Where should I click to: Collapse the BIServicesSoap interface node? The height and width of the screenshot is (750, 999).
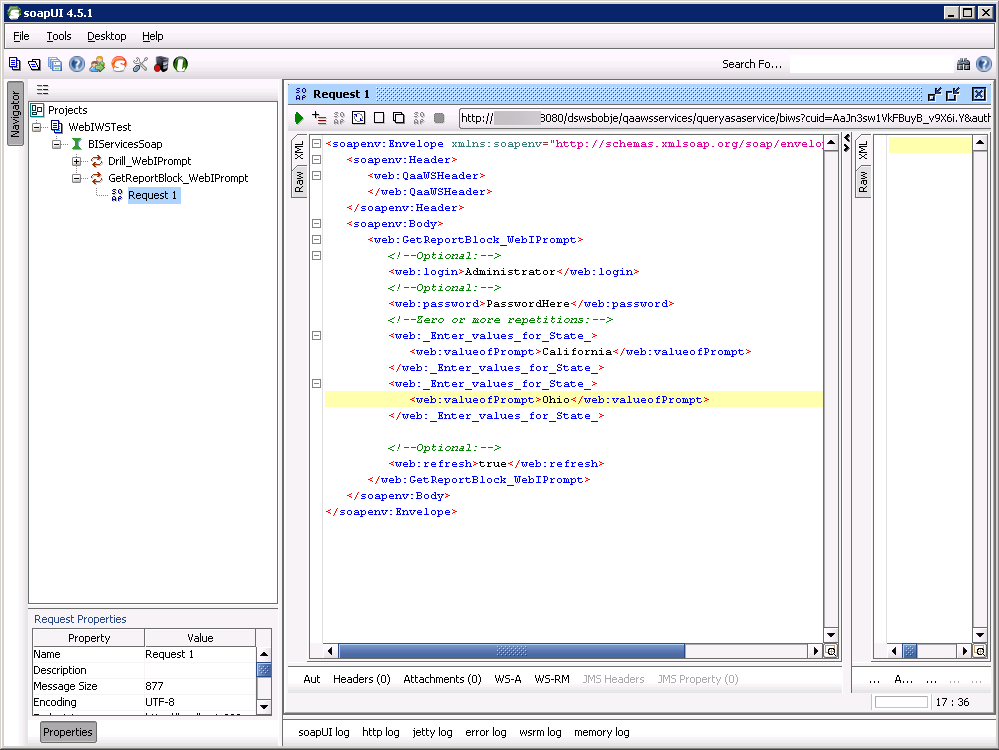click(57, 144)
